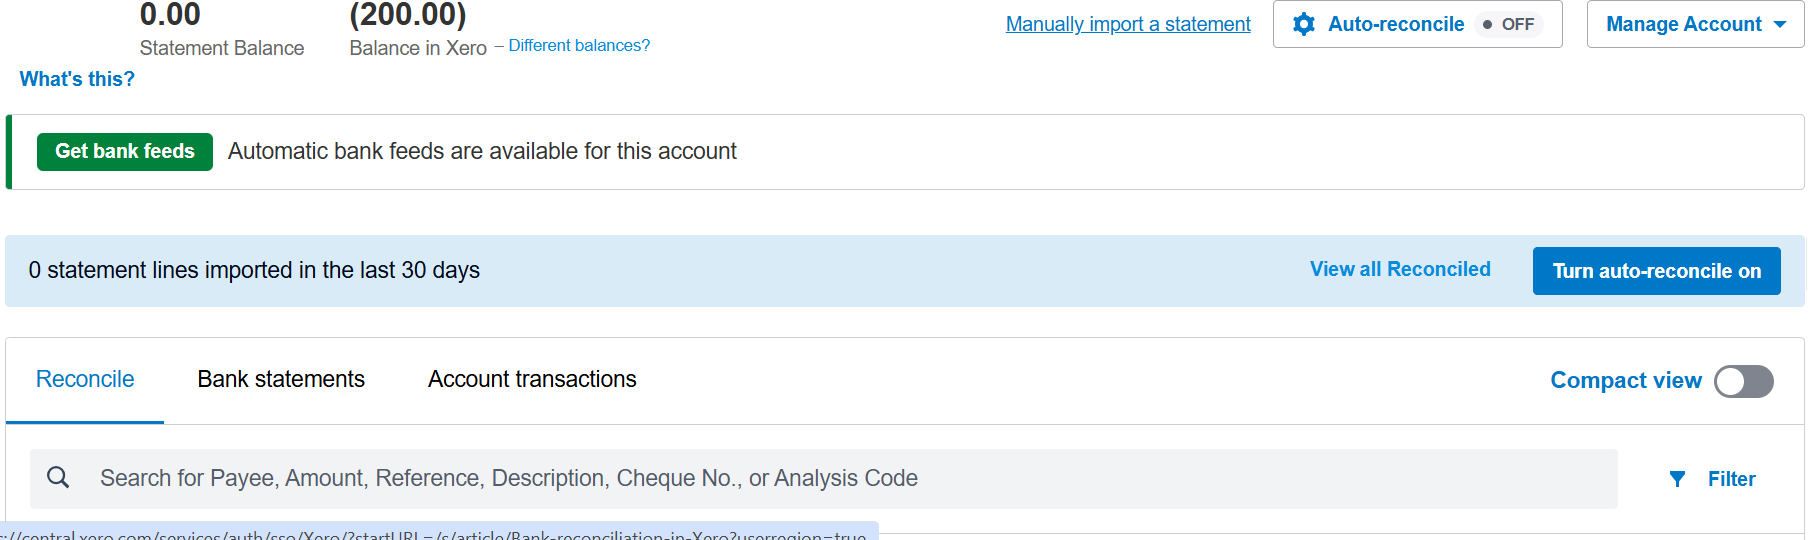This screenshot has width=1813, height=540.
Task: Click the Auto-reconcile gear icon
Action: [1304, 24]
